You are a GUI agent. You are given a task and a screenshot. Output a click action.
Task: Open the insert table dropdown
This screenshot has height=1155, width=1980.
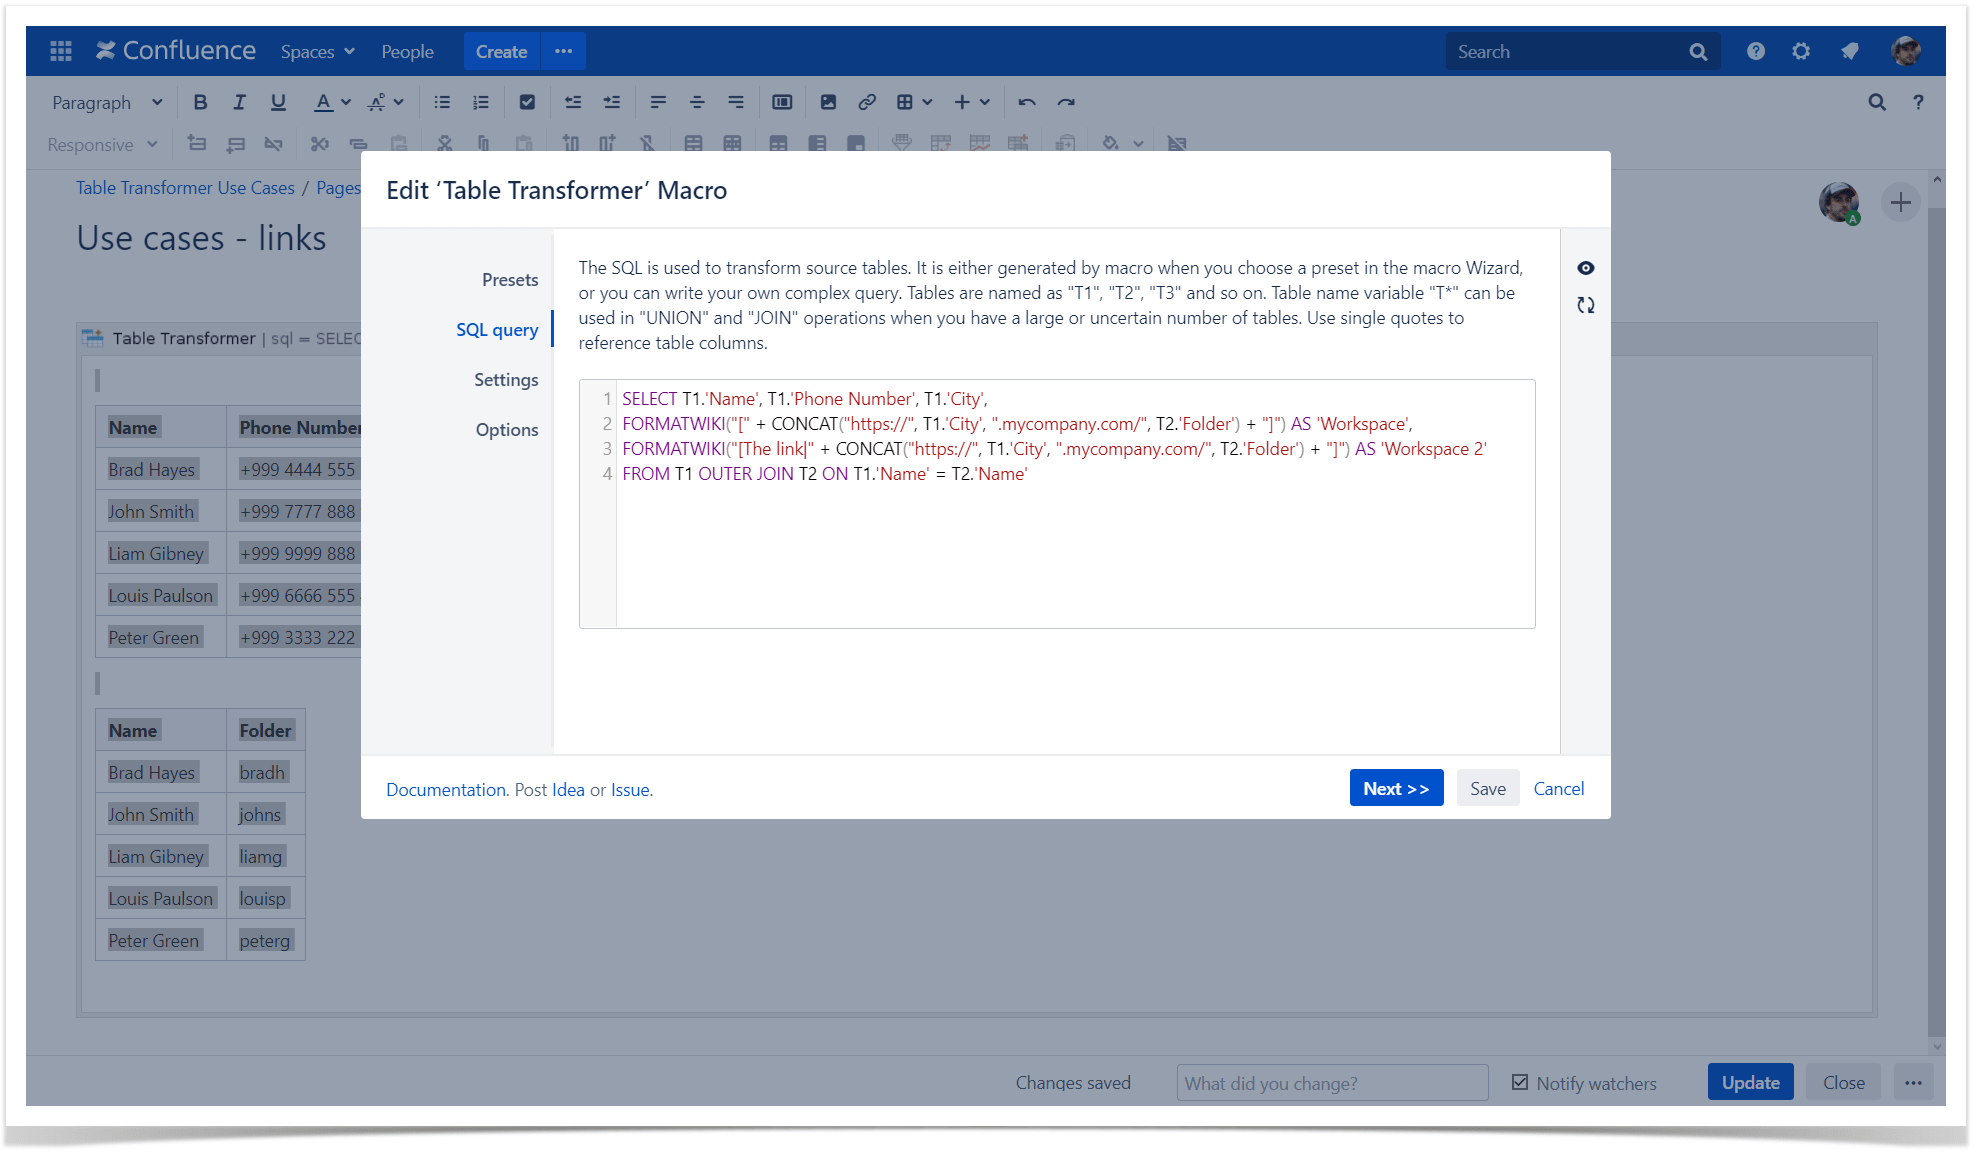(x=914, y=102)
